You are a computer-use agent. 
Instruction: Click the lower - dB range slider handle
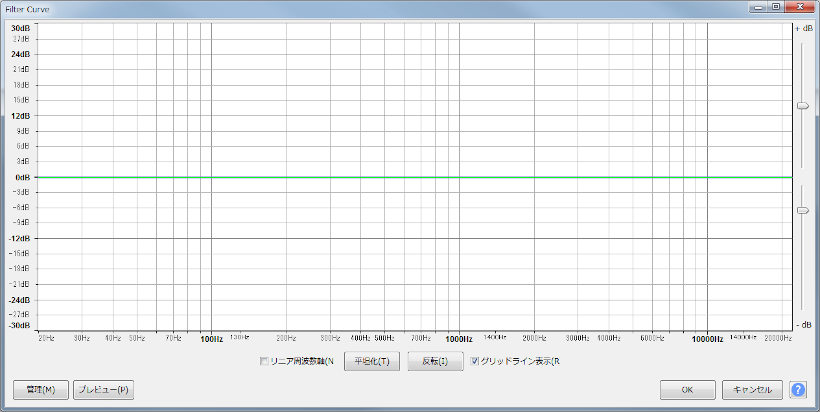click(x=802, y=210)
